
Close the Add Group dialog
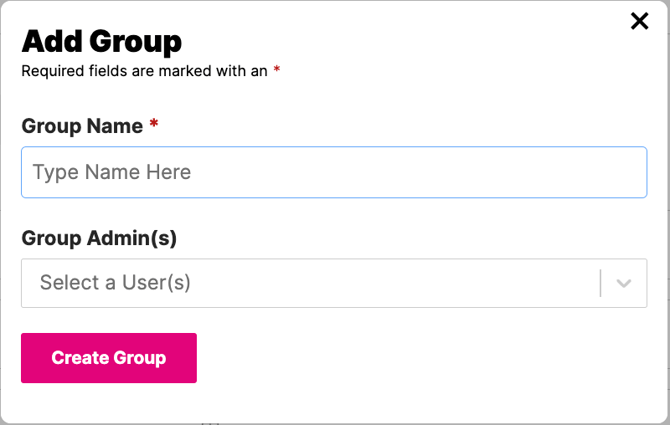pos(639,21)
